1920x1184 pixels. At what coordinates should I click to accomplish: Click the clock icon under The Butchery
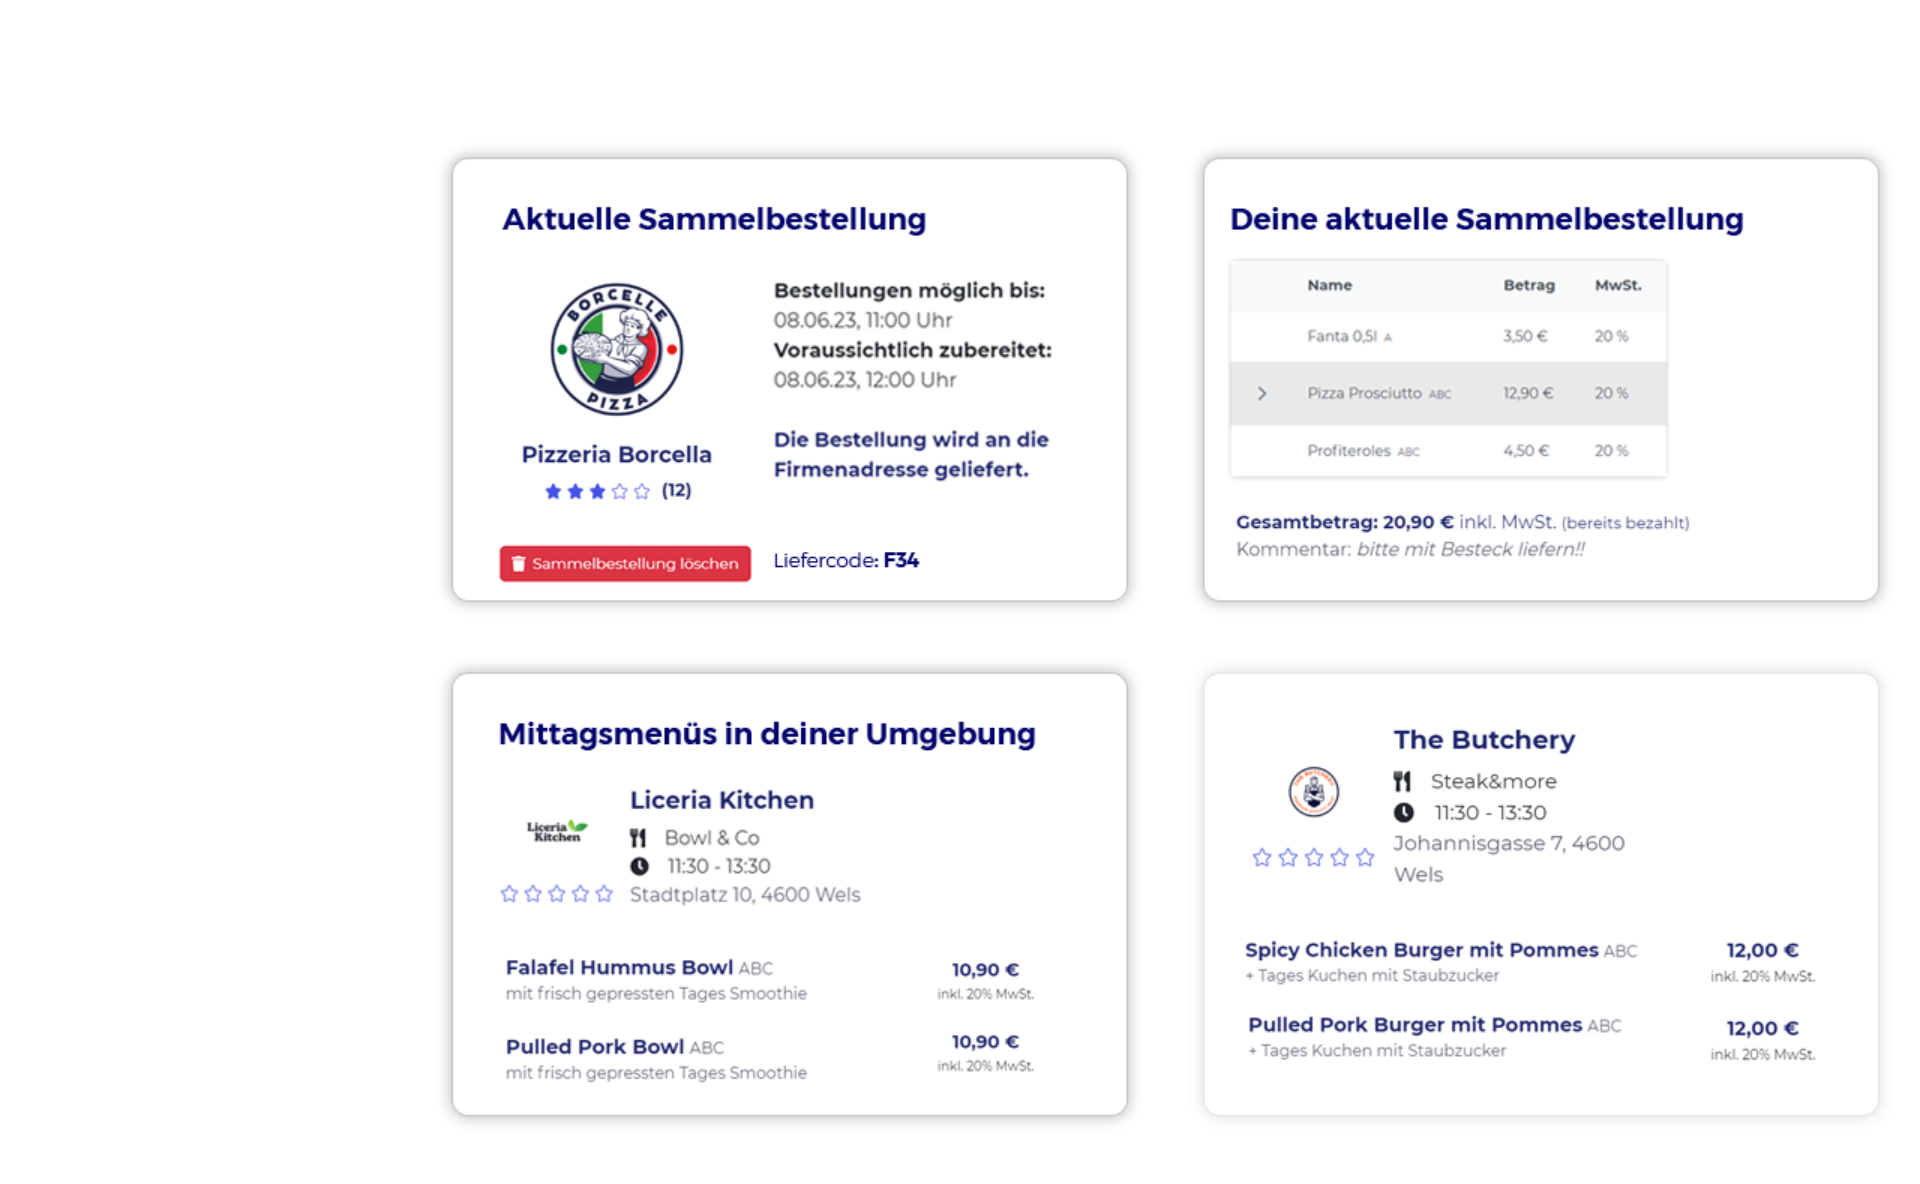coord(1404,813)
